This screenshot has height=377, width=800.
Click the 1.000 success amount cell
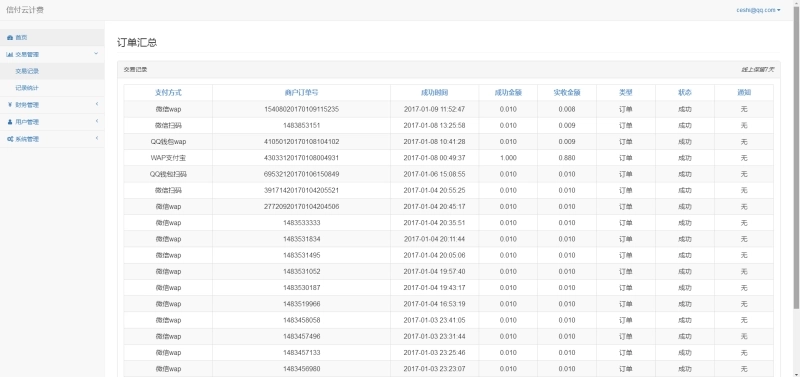coord(508,158)
